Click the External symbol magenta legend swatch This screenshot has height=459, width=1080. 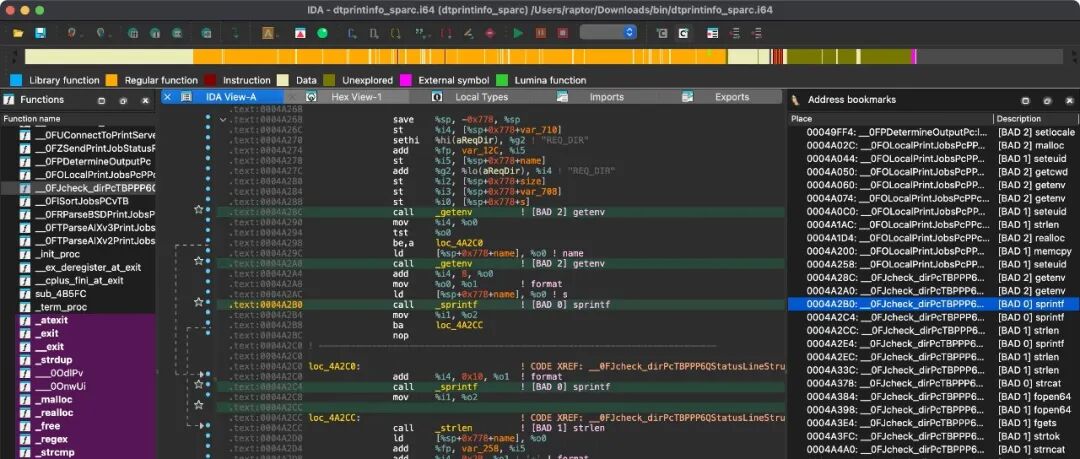pos(406,80)
